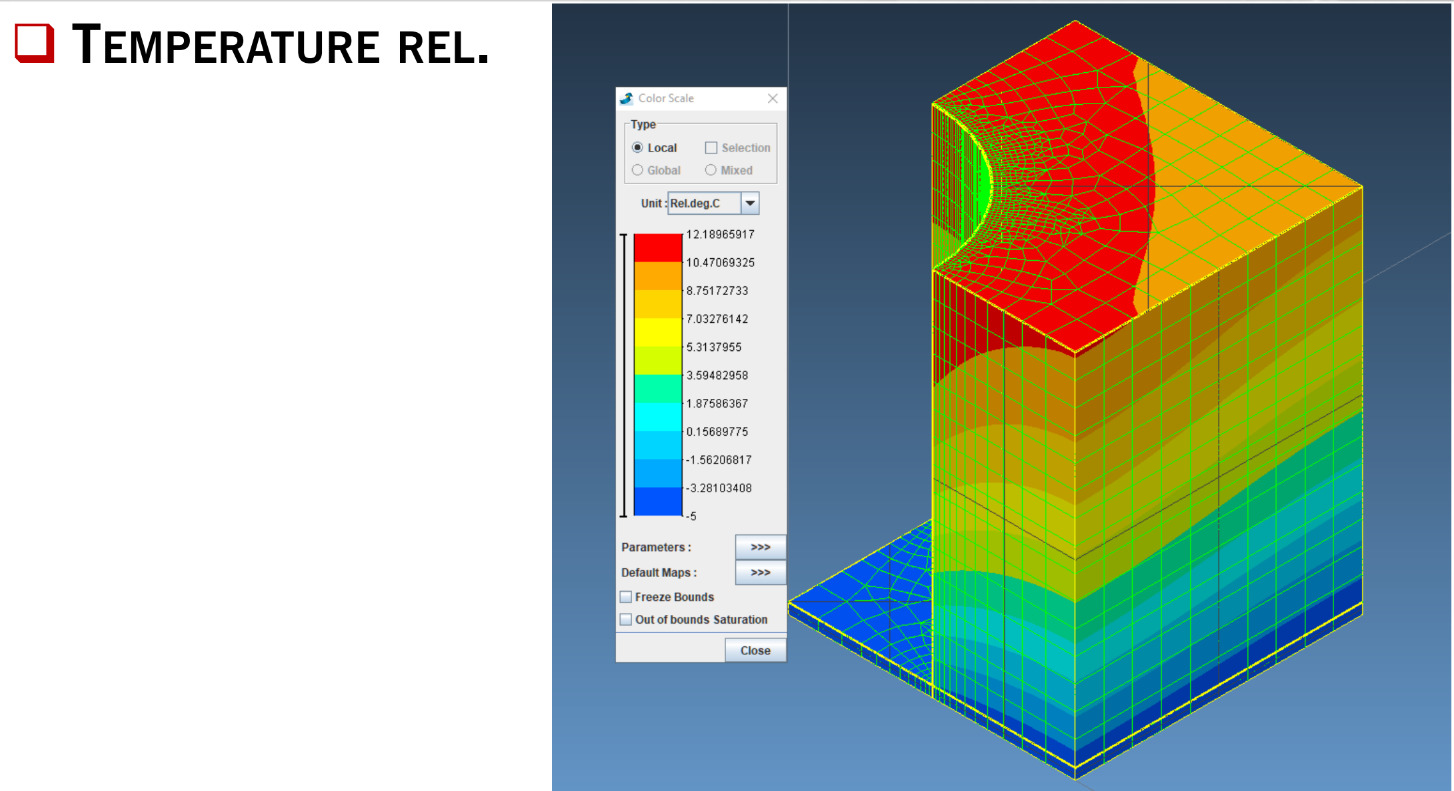Expand Default Maps with the >>> button
1454x791 pixels.
760,573
